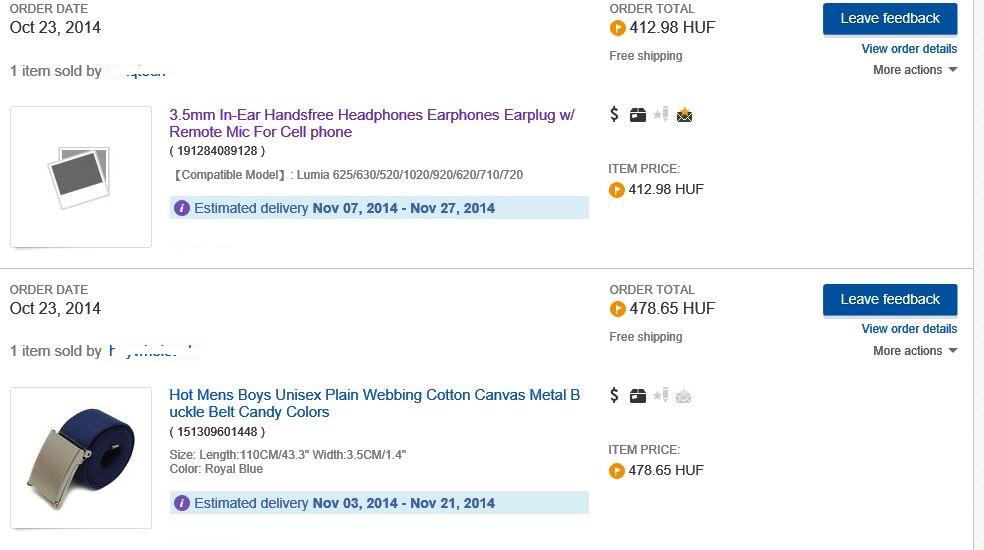Leave feedback for the headphones order
Screen dimensions: 984x550
[x=889, y=18]
